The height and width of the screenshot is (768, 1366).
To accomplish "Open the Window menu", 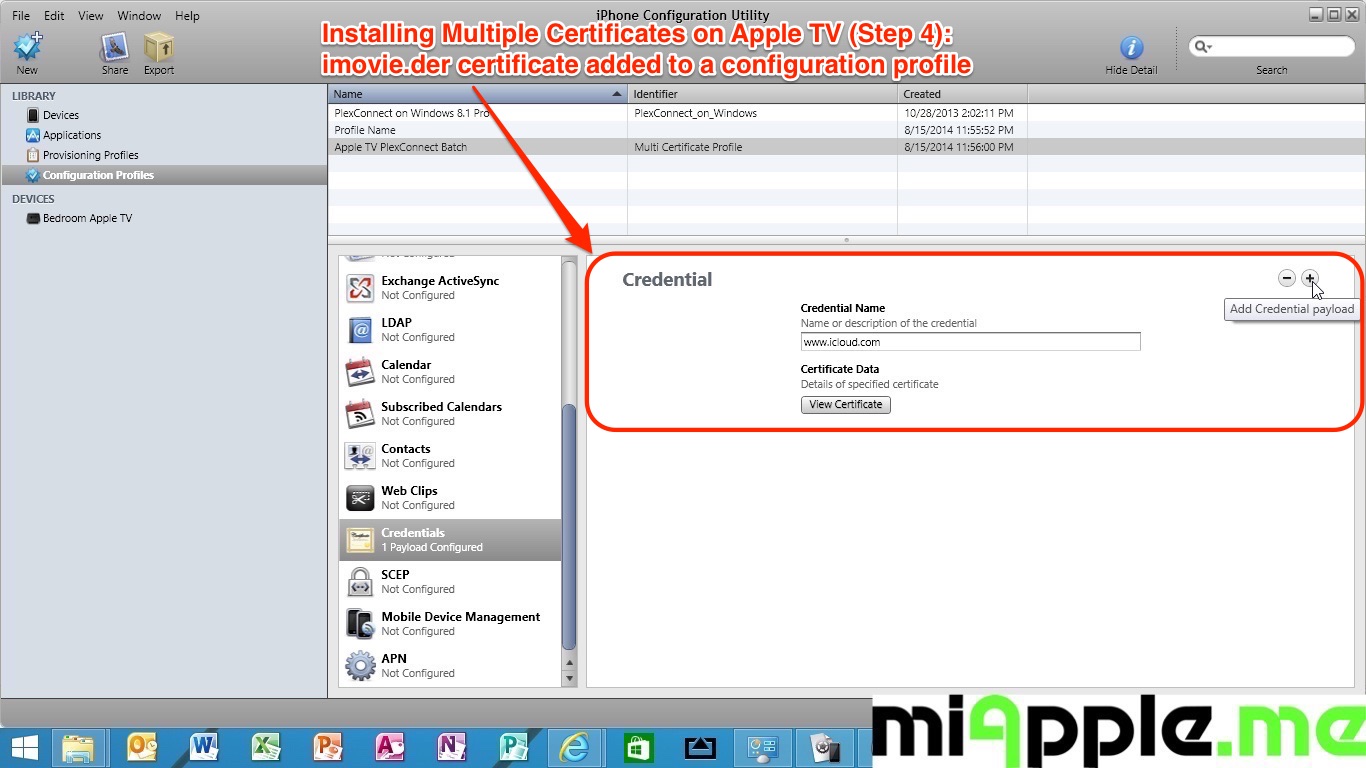I will 139,16.
